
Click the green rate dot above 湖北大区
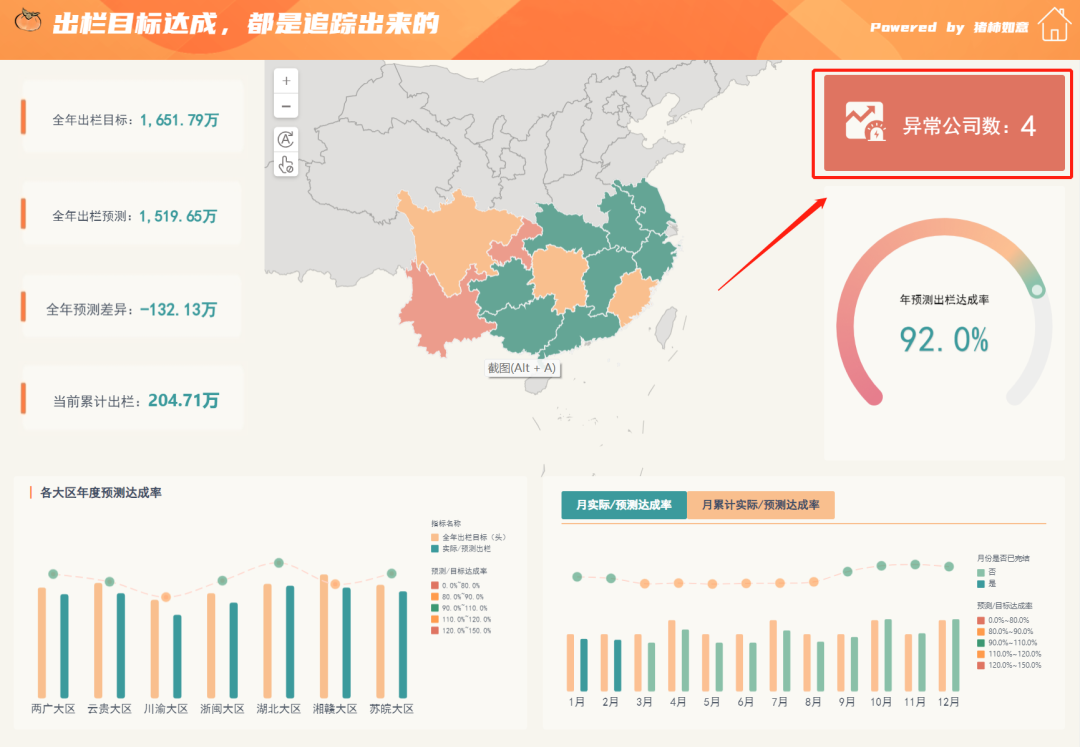tap(278, 563)
